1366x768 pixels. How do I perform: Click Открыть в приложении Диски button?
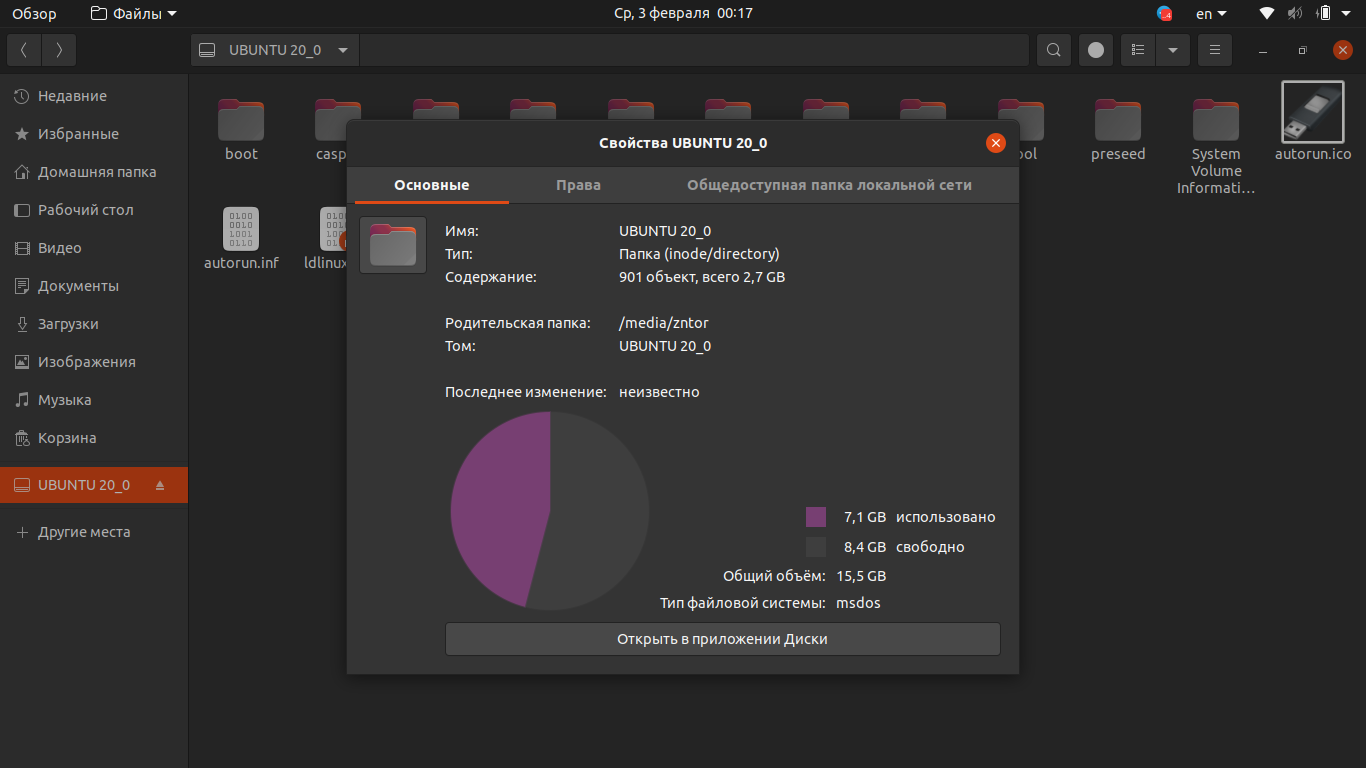pos(722,639)
